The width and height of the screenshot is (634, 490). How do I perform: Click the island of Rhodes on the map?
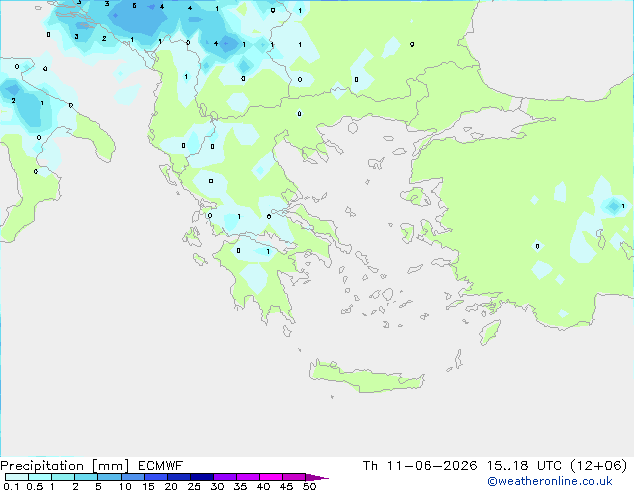point(490,332)
